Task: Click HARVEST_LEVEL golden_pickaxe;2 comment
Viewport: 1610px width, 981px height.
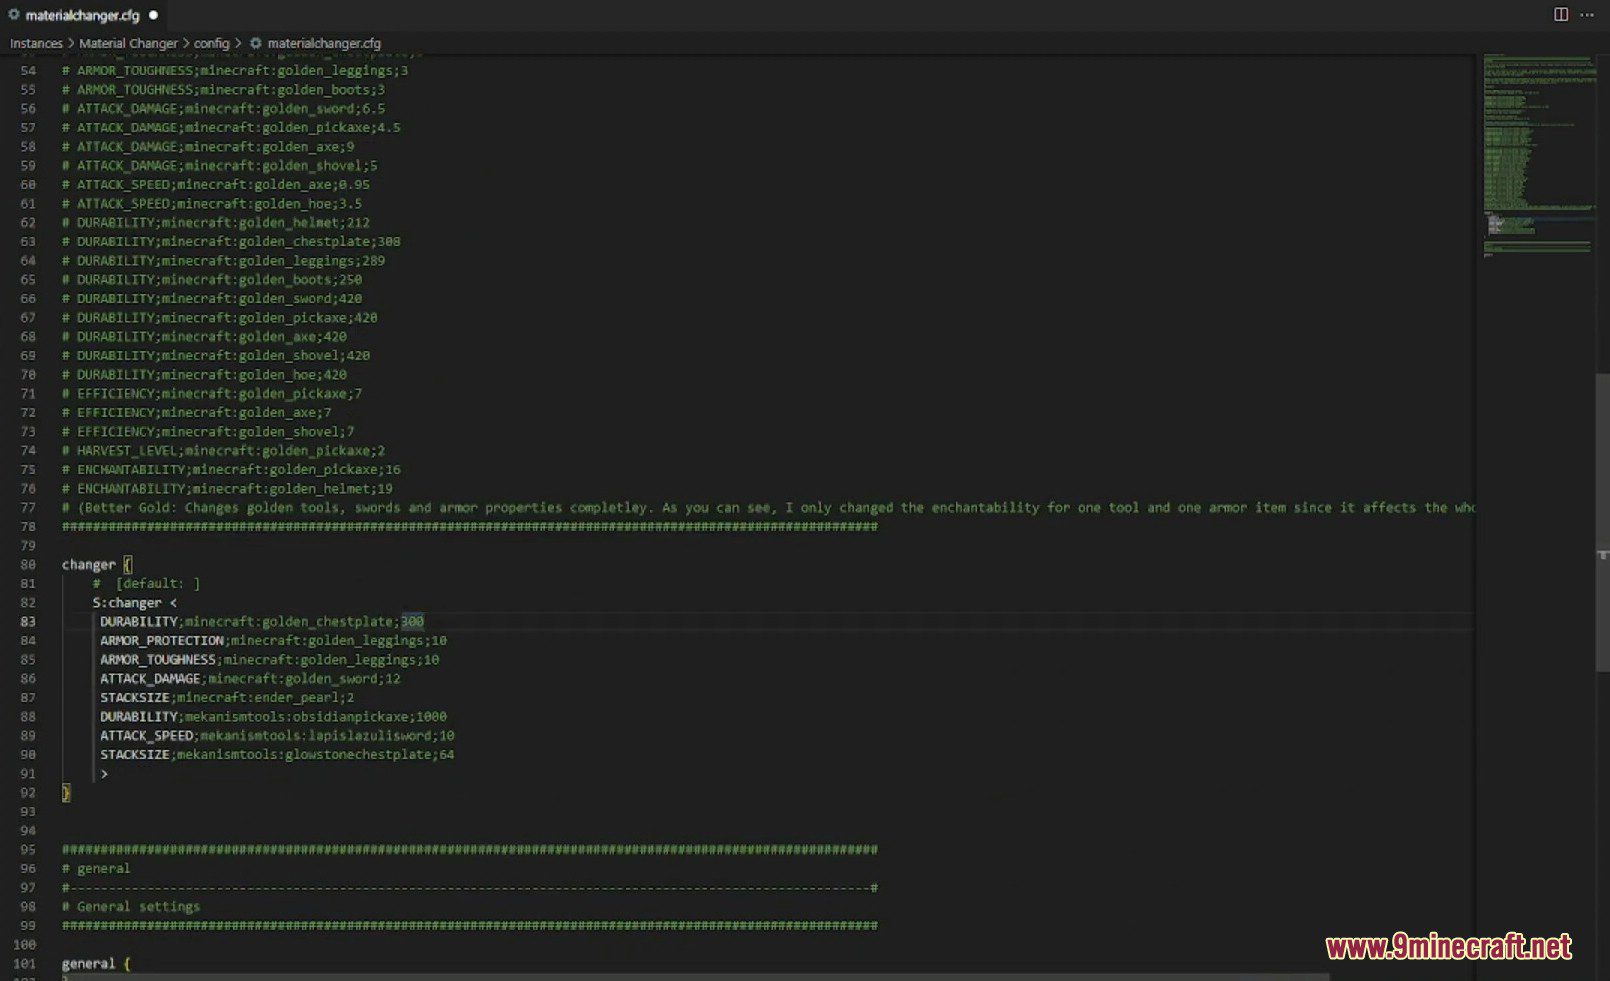Action: (x=223, y=450)
